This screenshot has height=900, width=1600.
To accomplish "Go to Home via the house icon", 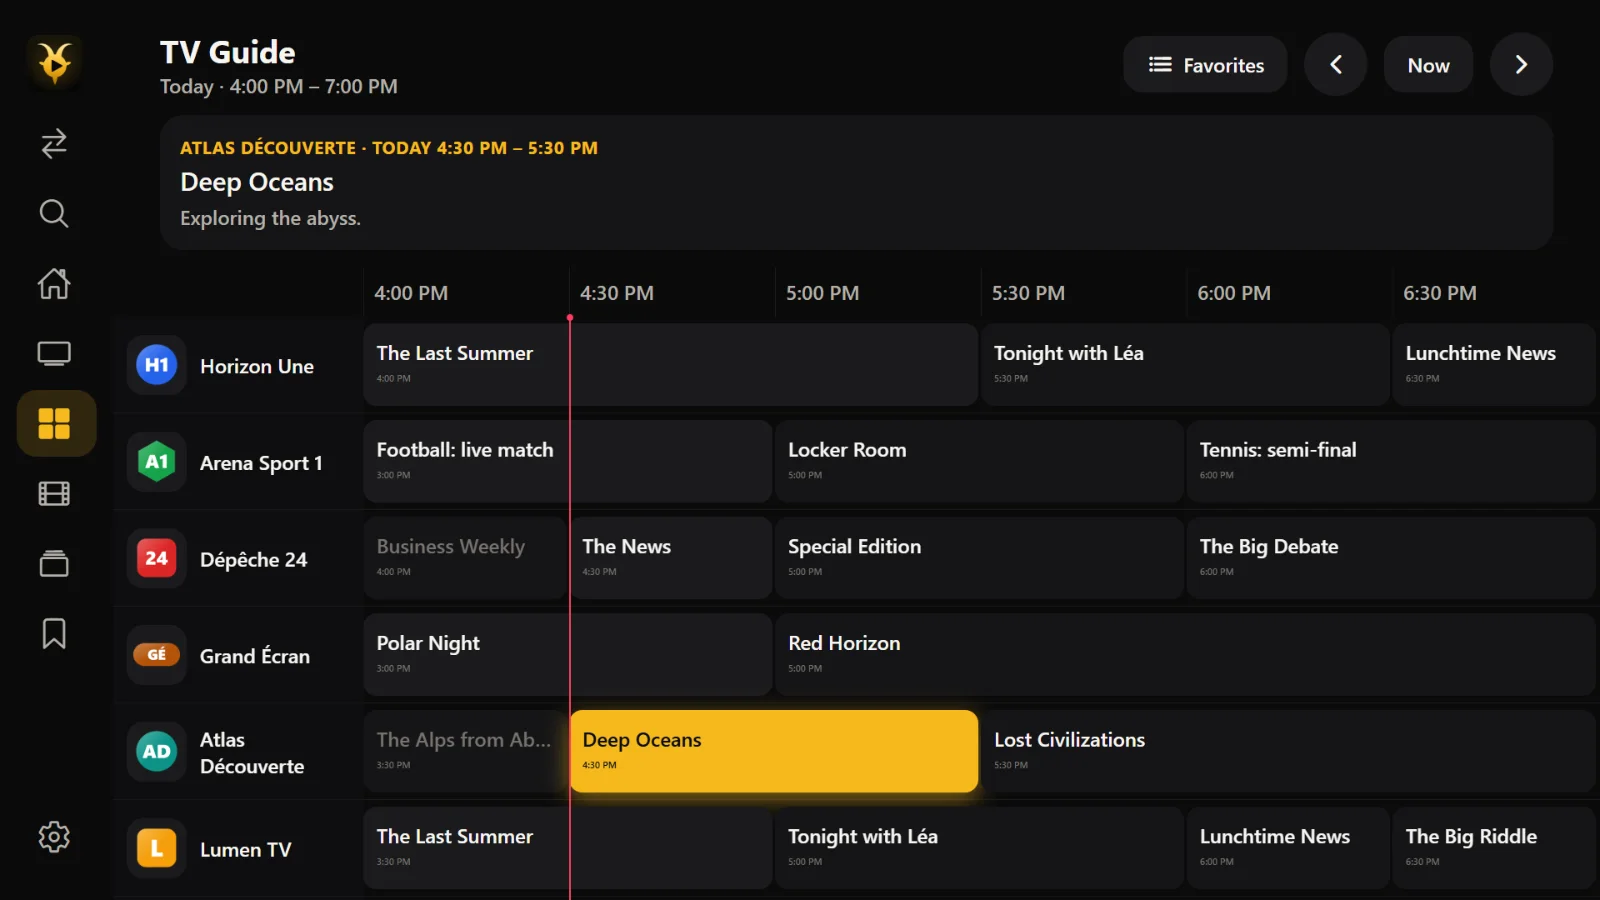I will (x=54, y=284).
